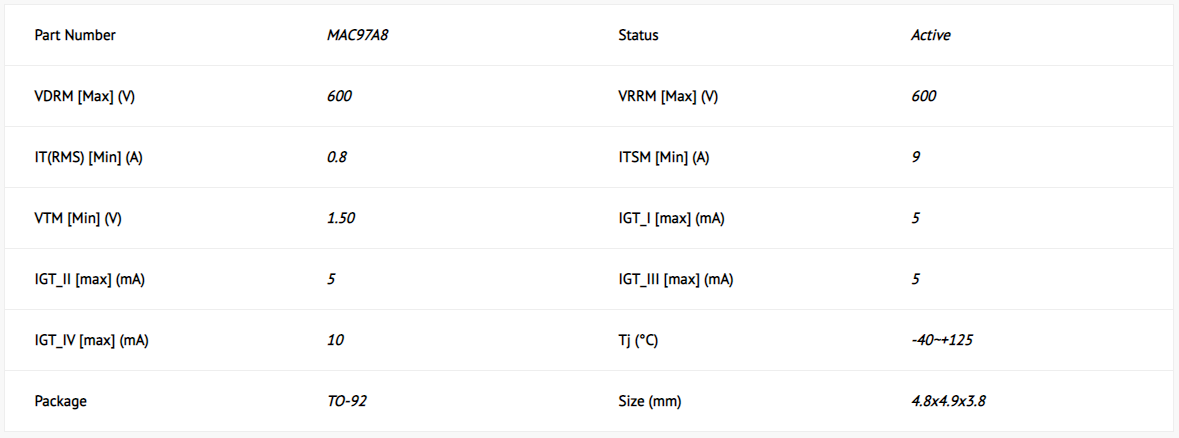The image size is (1179, 438).
Task: Click the IGT_II [max] (mA) label
Action: (x=90, y=279)
